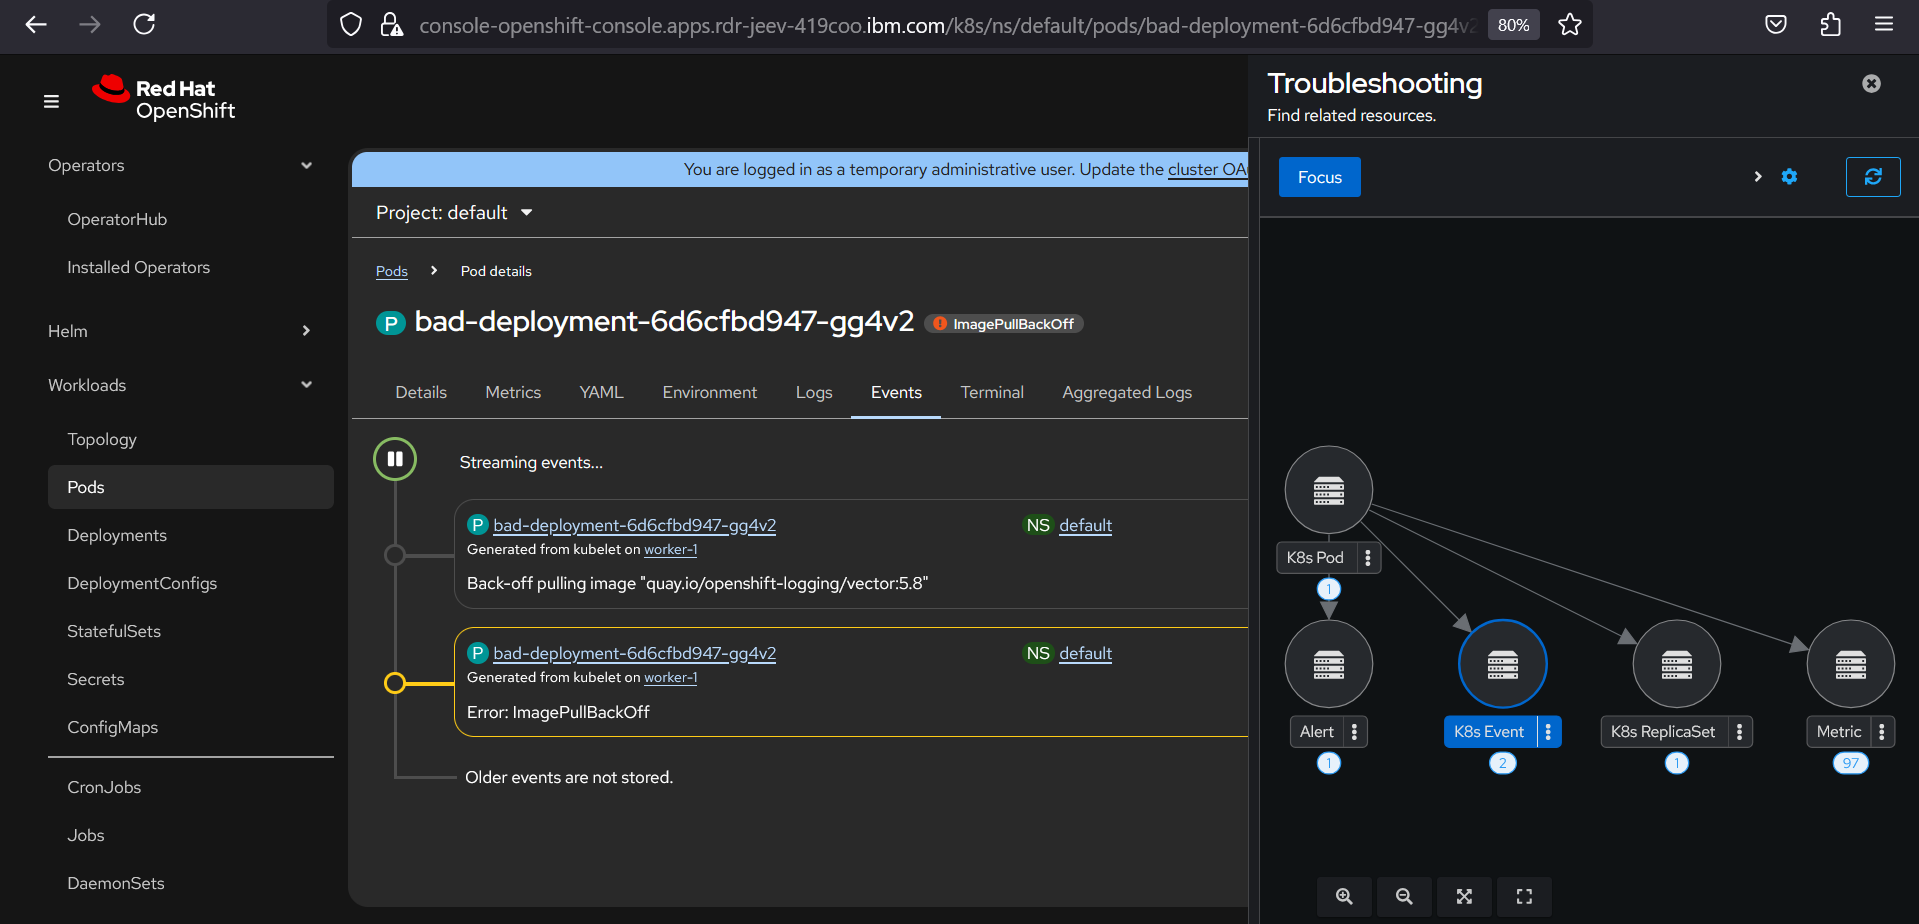Zoom in on the topology graph
The image size is (1919, 924).
pyautogui.click(x=1344, y=897)
